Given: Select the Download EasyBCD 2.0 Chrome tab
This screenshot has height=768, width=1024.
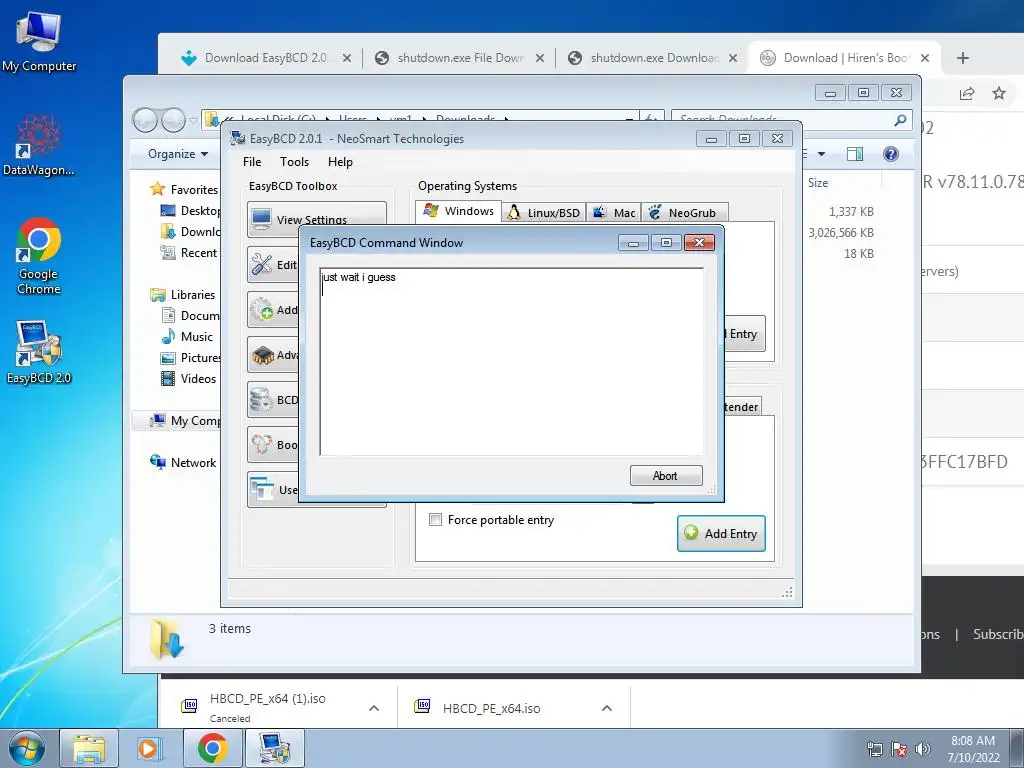Looking at the screenshot, I should [x=264, y=57].
